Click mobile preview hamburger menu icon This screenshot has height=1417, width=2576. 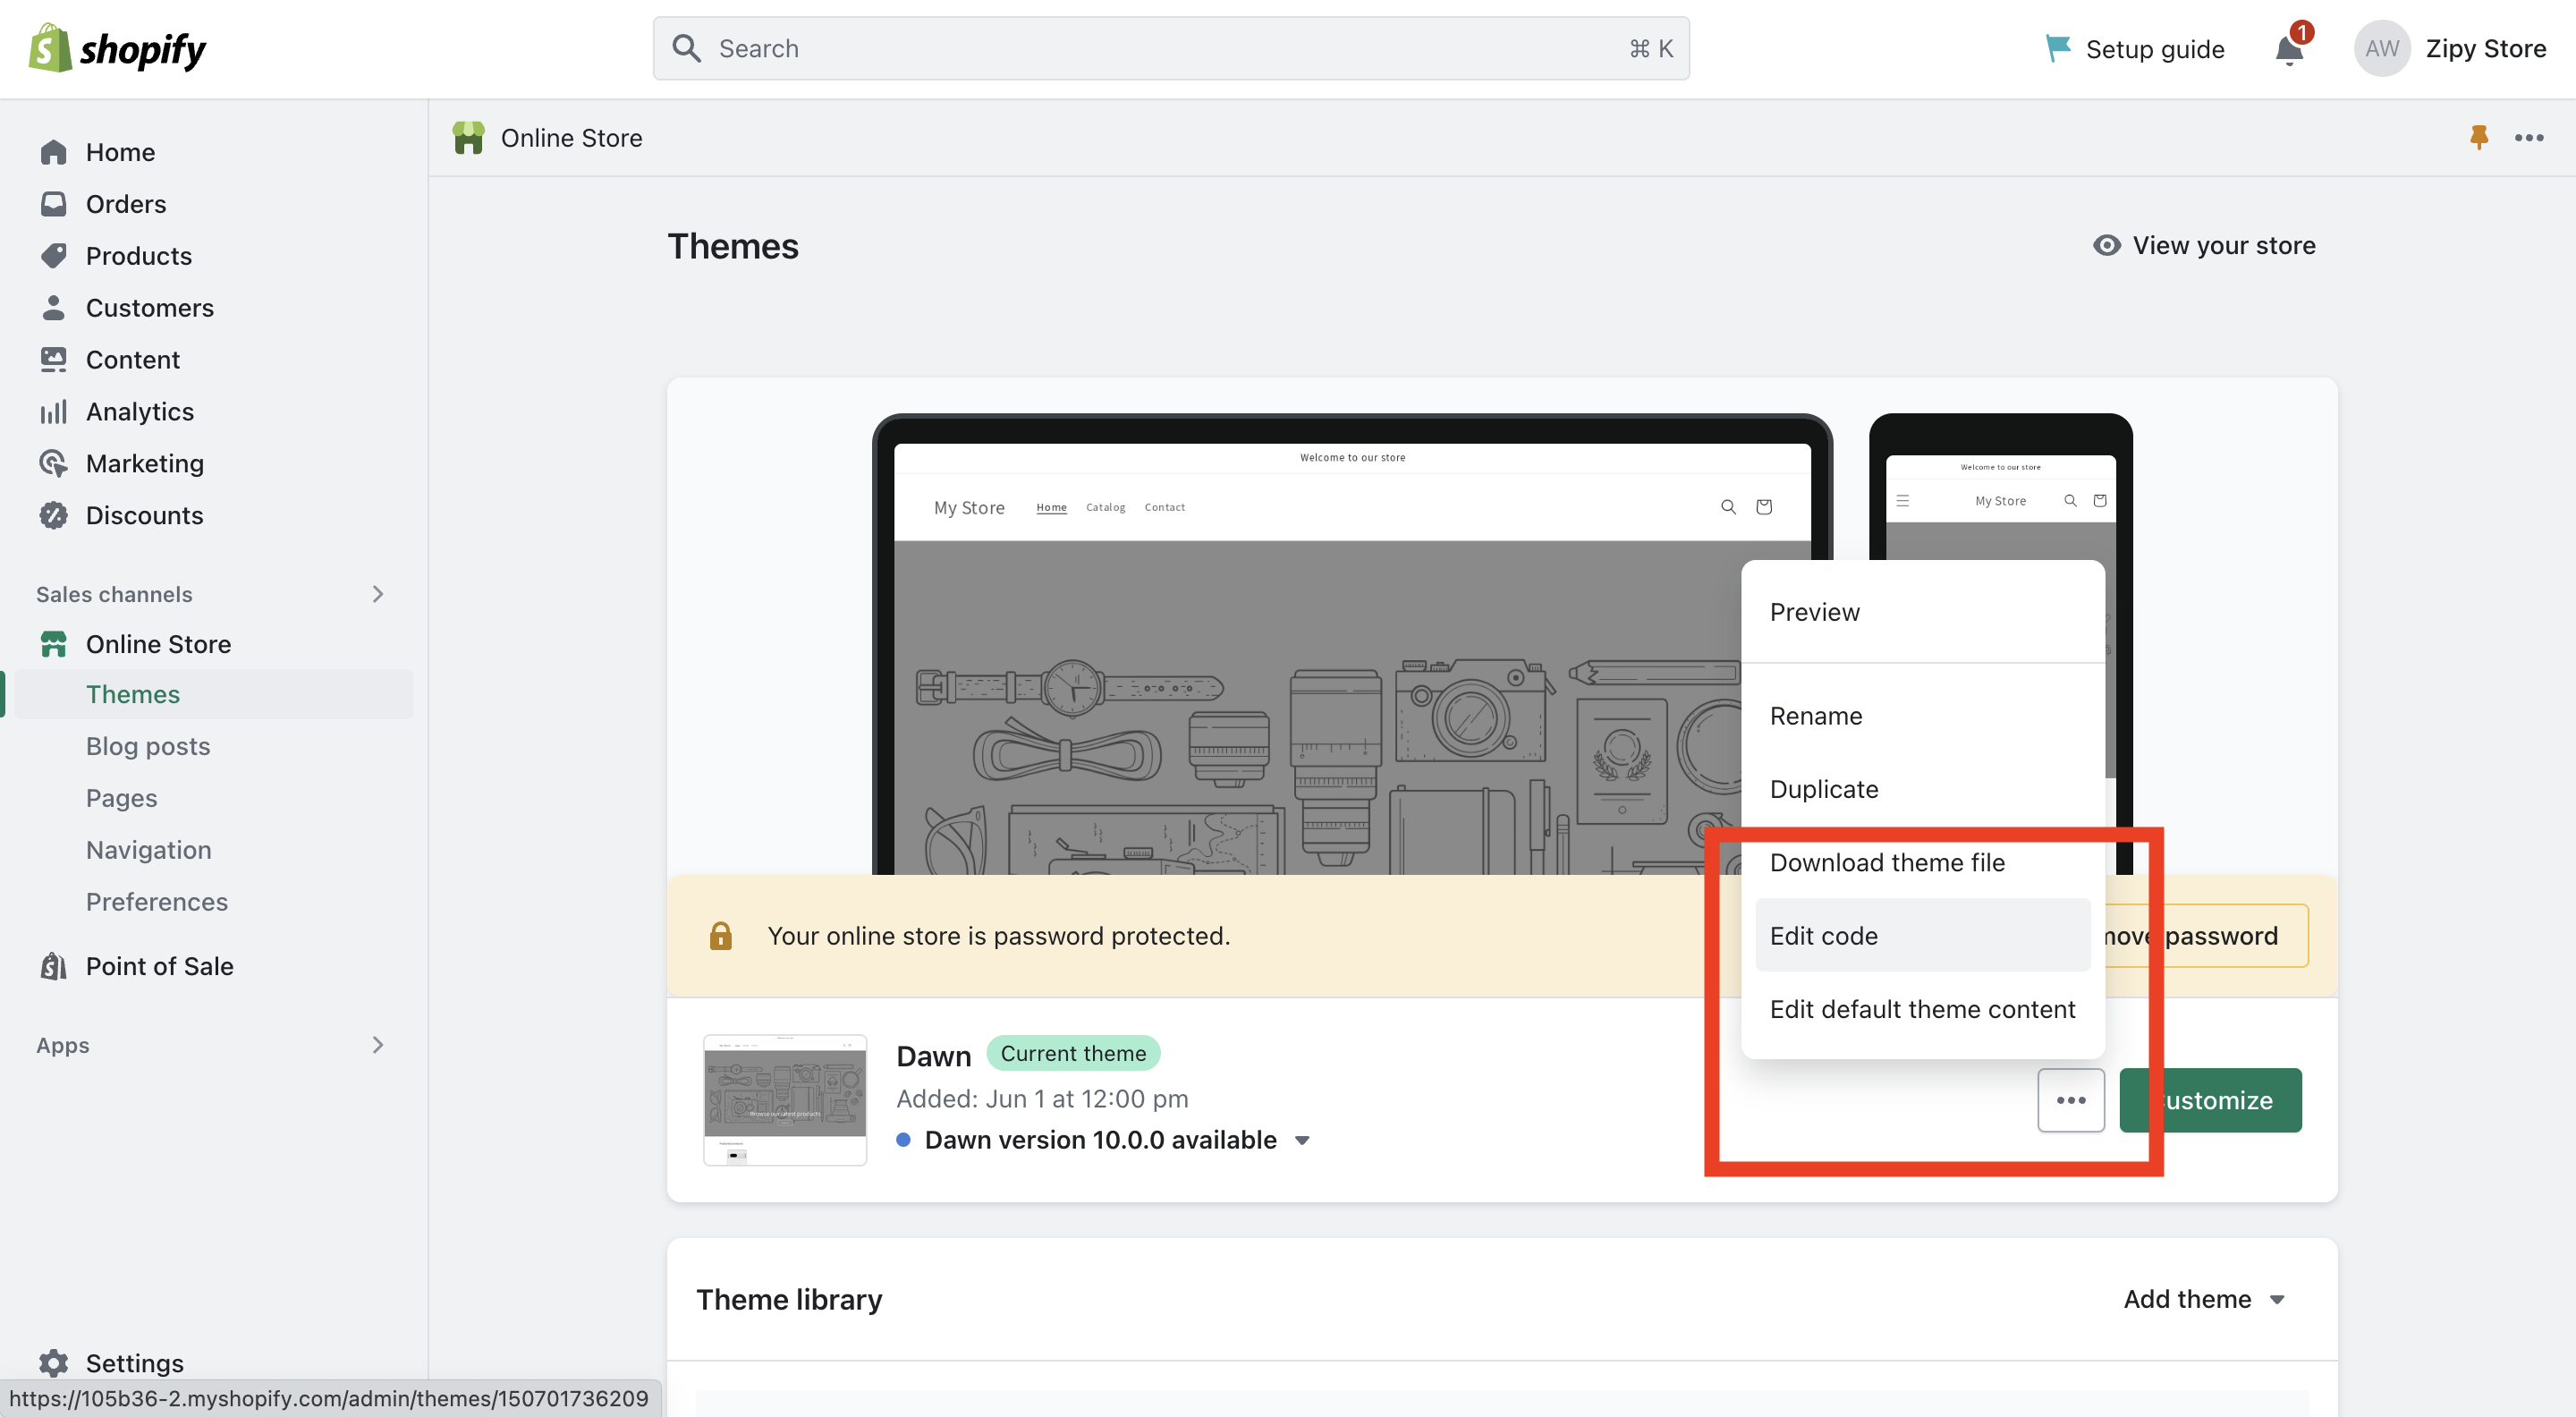(x=1903, y=500)
